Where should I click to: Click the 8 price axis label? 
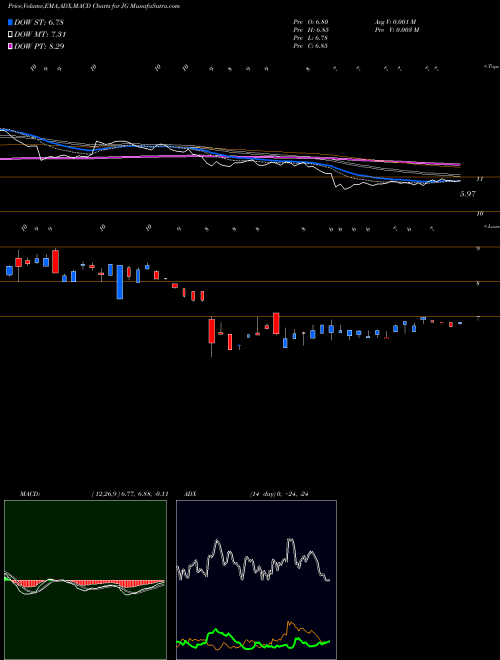click(478, 284)
